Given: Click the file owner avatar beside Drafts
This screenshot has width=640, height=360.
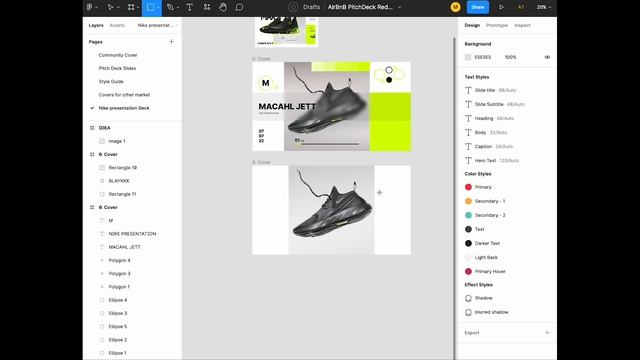Looking at the screenshot, I should (293, 7).
